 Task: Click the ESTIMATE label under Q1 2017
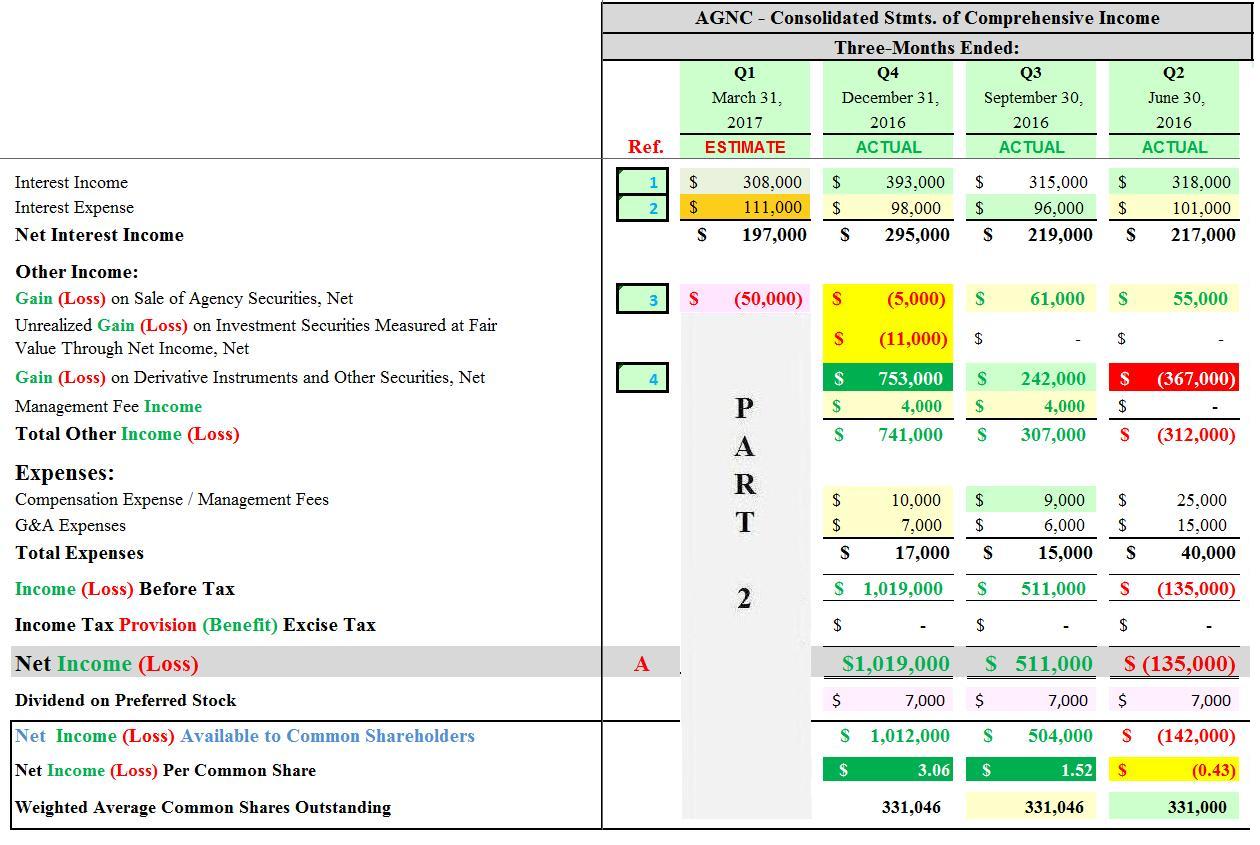pyautogui.click(x=745, y=147)
